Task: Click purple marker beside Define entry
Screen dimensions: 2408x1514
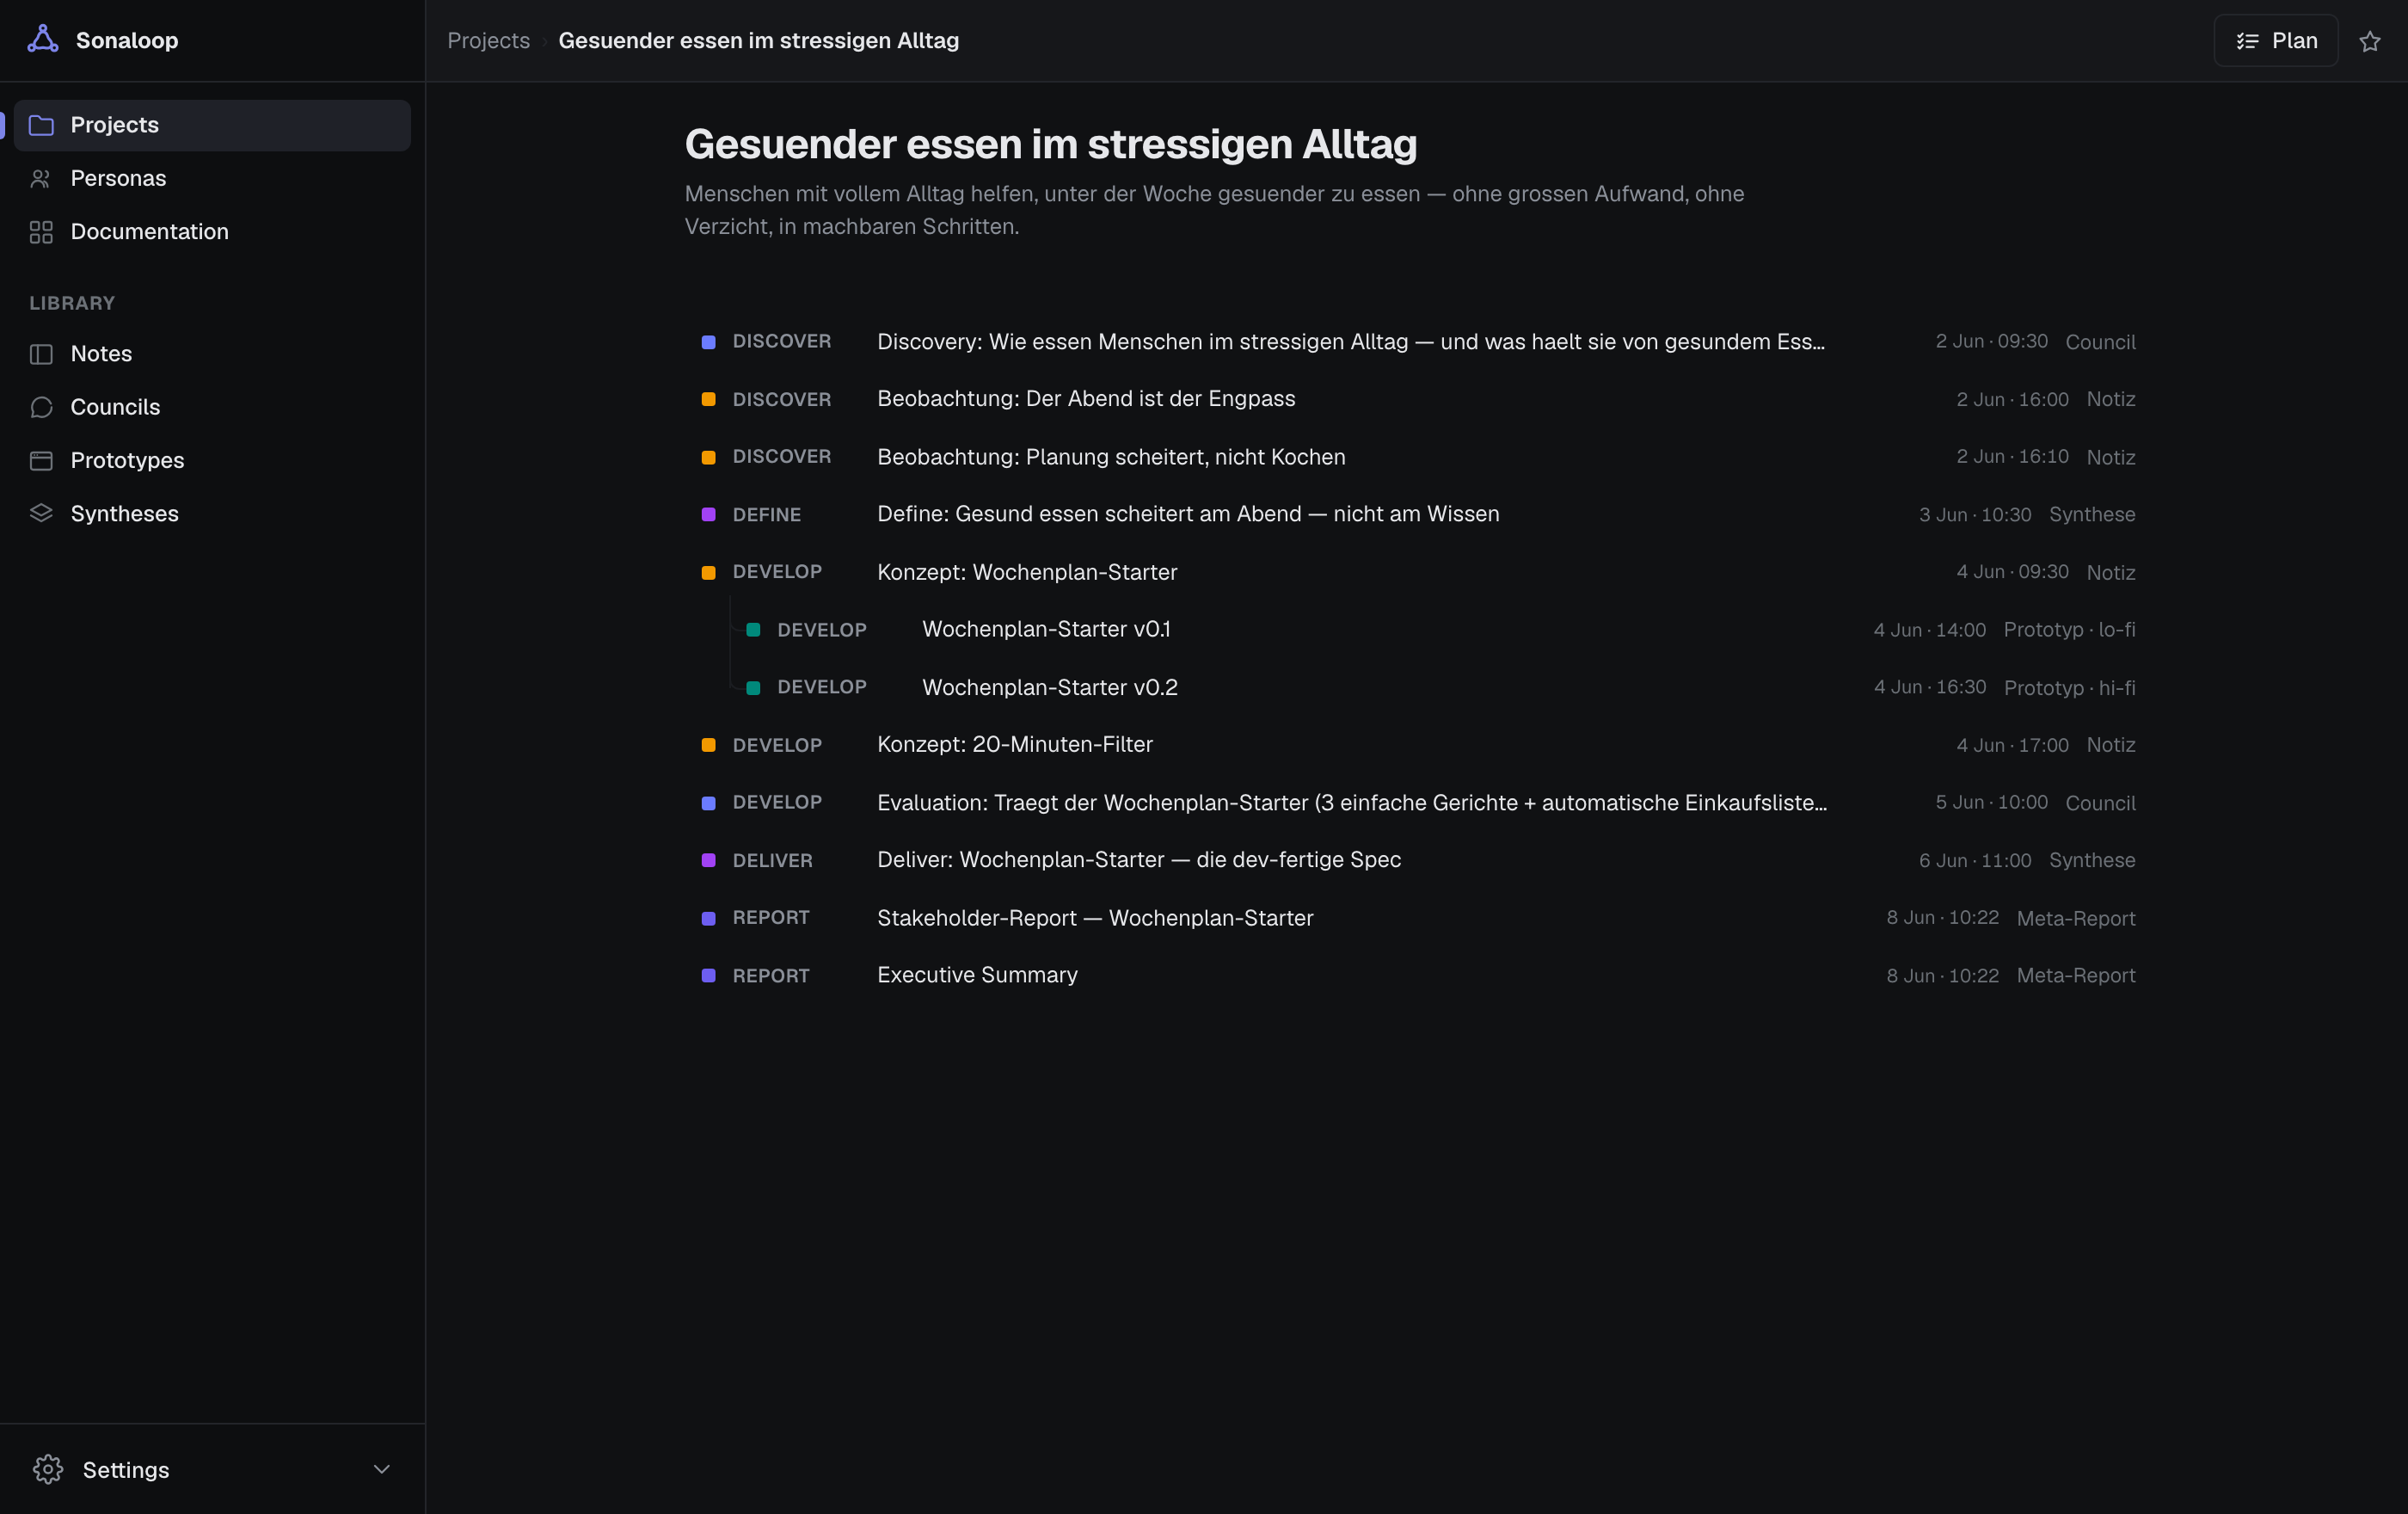Action: click(708, 514)
